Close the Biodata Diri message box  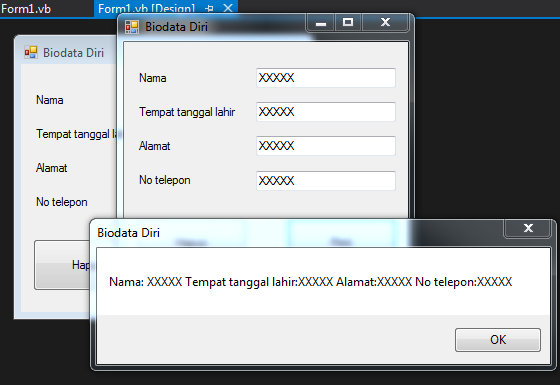tap(528, 228)
